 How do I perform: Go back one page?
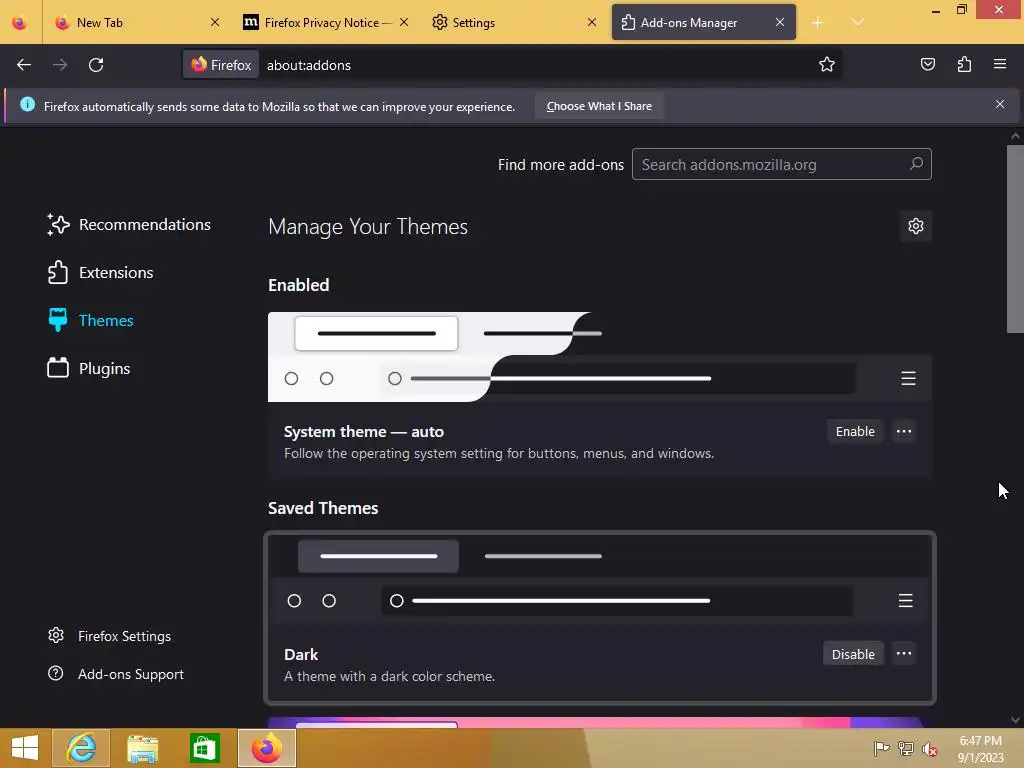click(x=24, y=65)
